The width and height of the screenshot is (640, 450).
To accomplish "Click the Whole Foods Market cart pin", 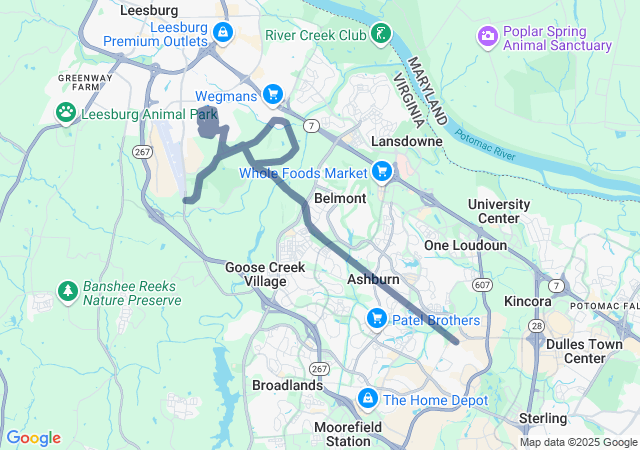I will [x=382, y=172].
